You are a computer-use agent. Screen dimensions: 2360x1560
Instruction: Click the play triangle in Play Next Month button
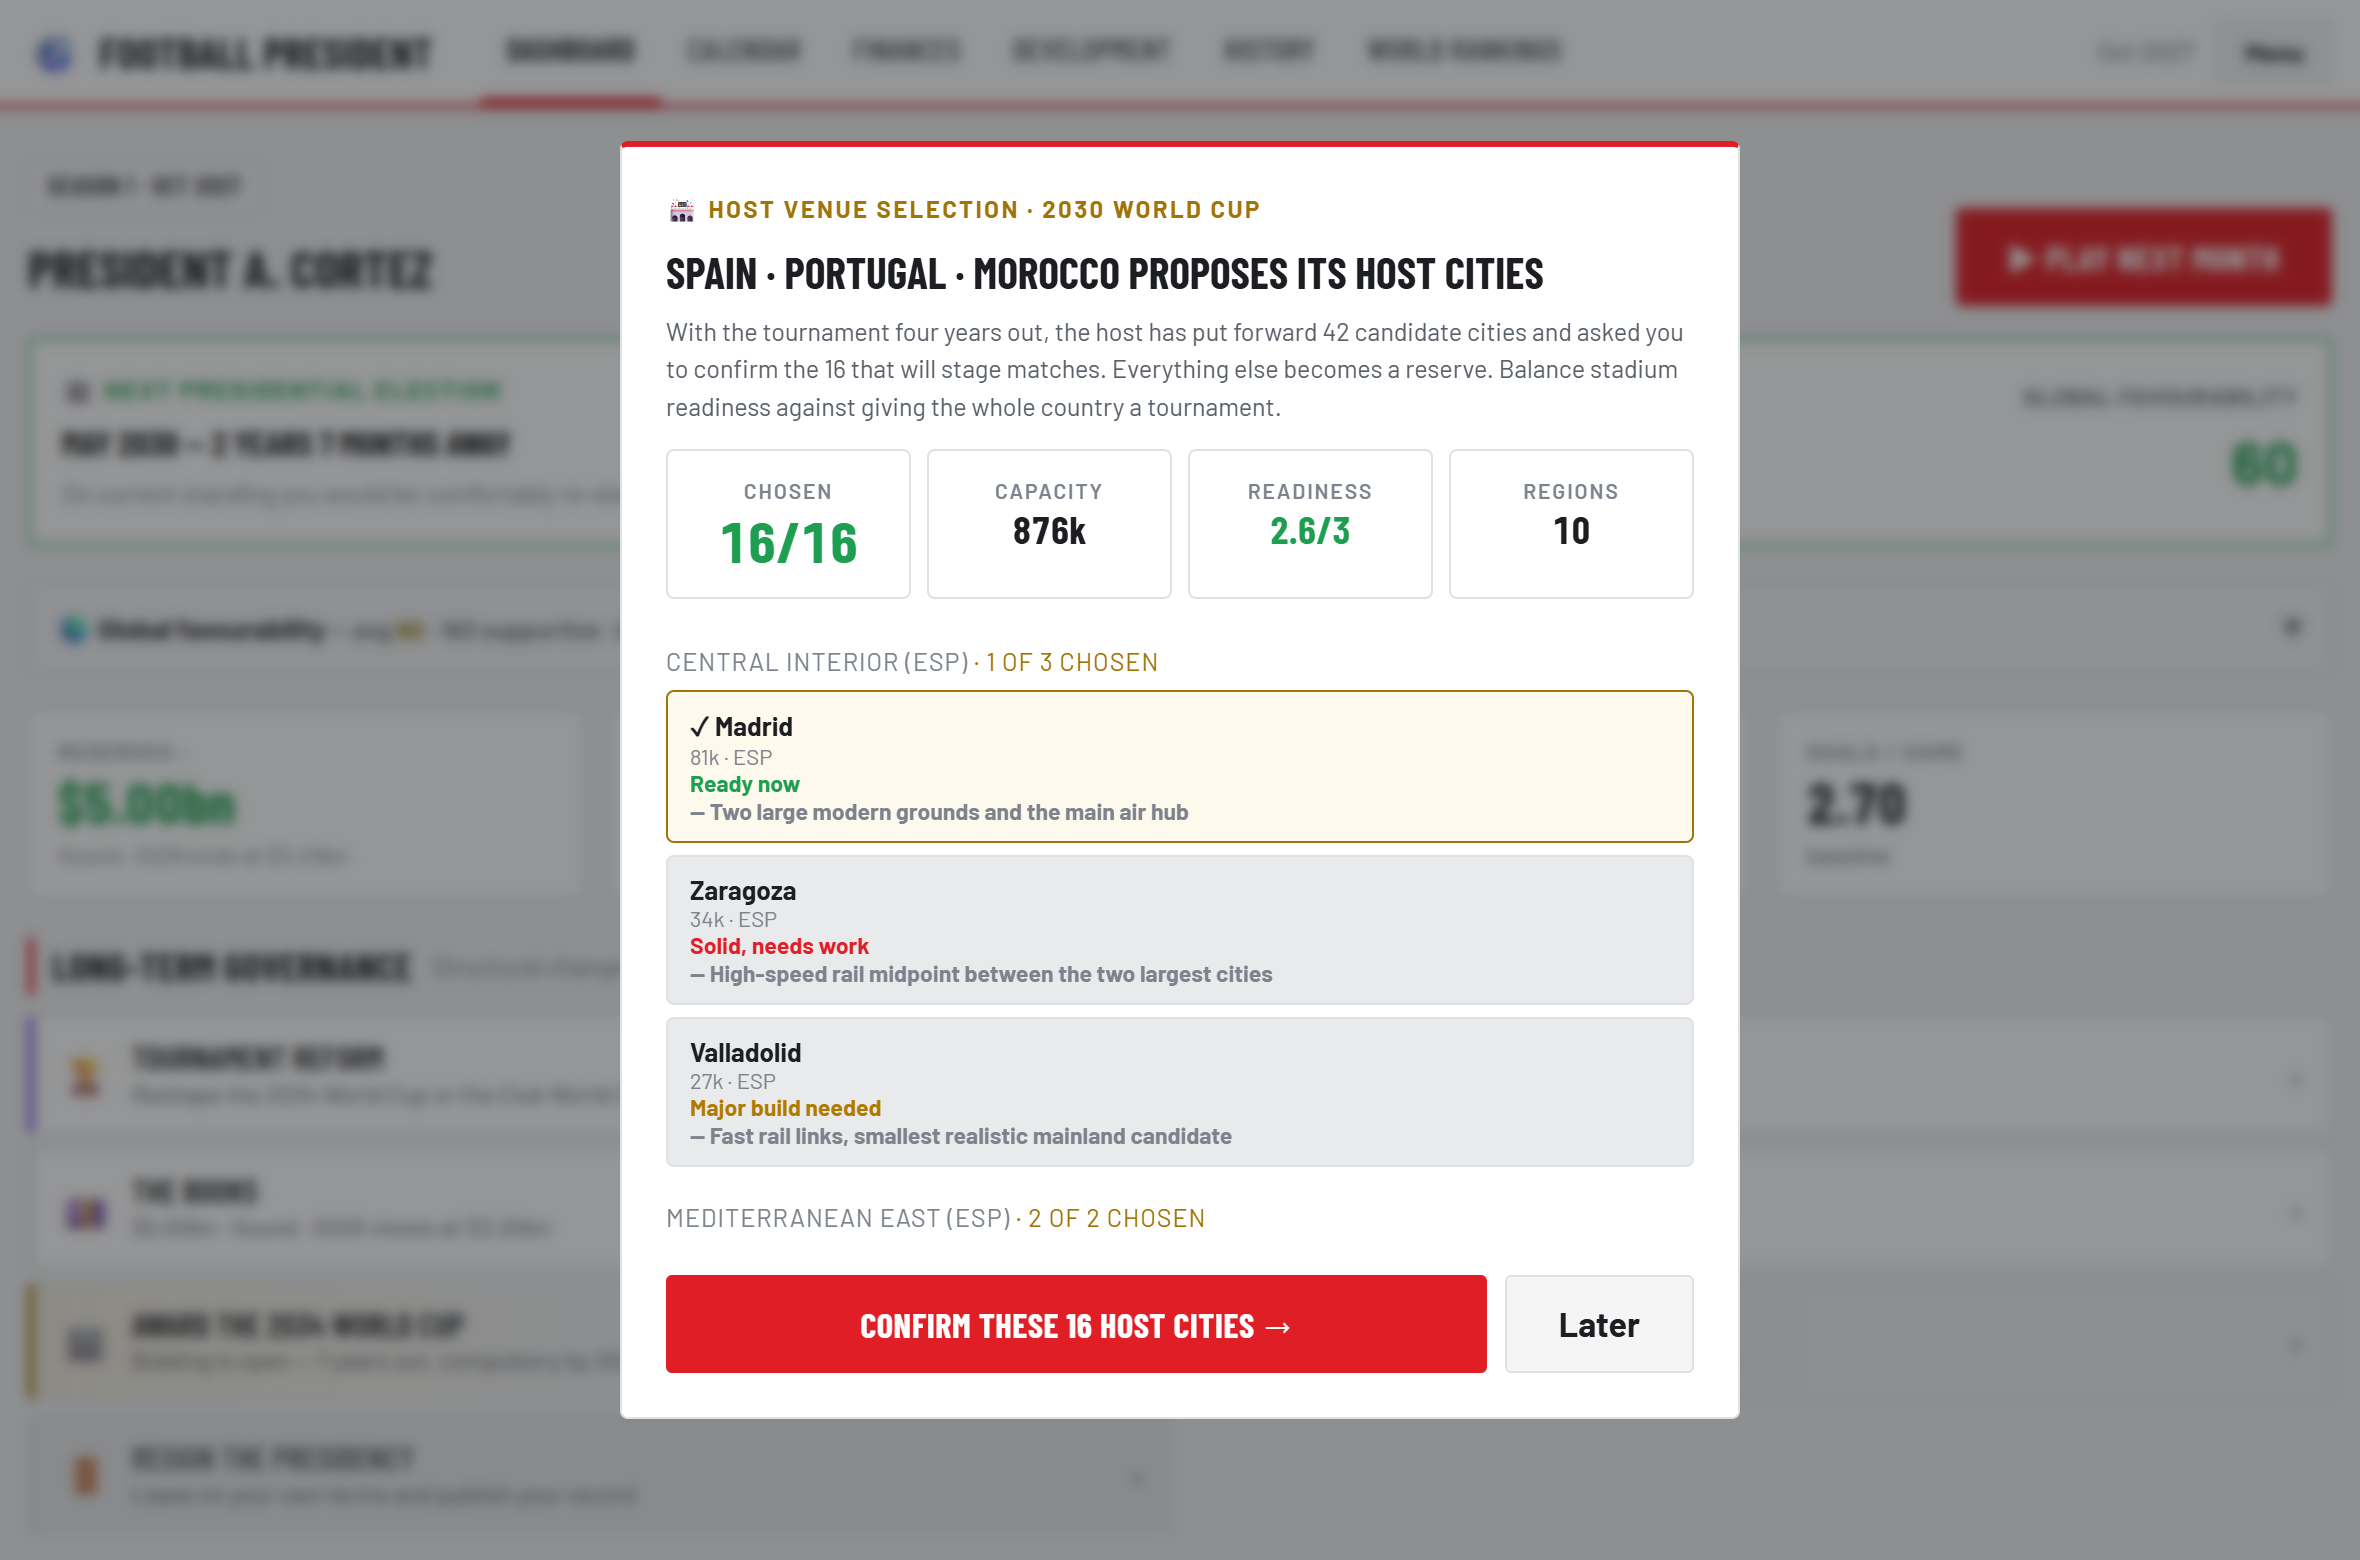(2019, 260)
